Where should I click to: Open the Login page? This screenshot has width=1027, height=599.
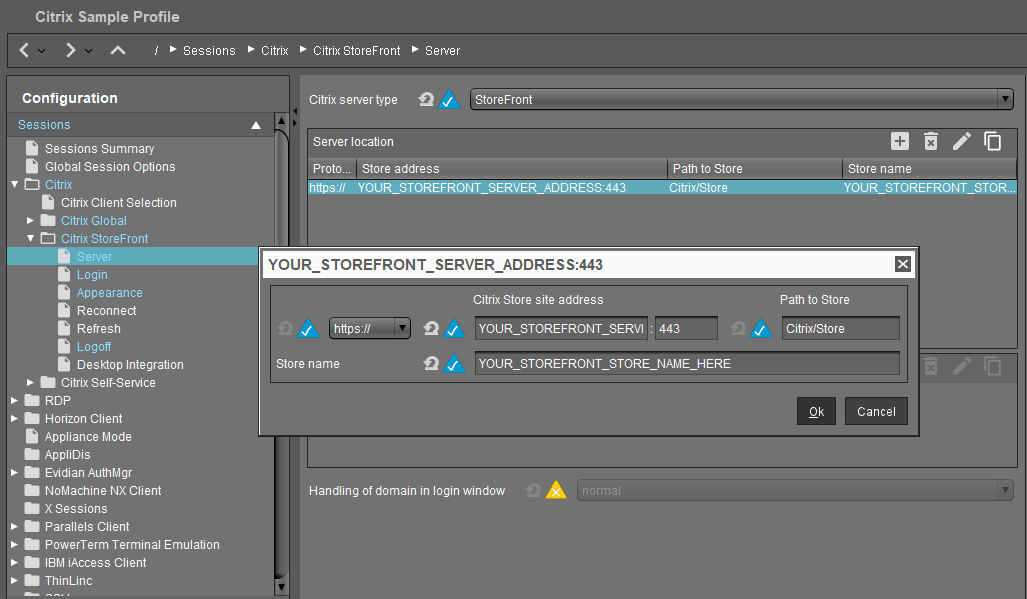click(92, 274)
